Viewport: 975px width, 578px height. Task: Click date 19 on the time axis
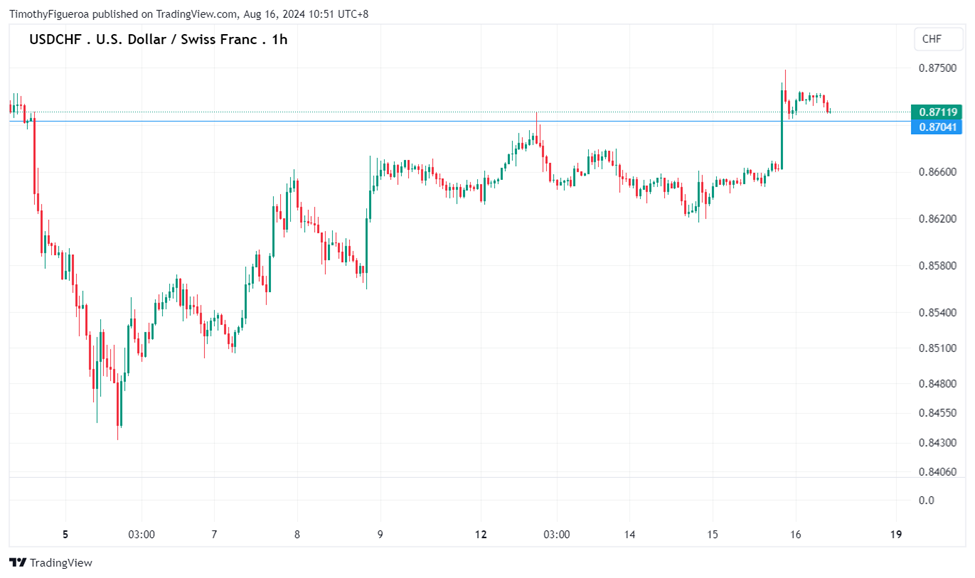896,534
